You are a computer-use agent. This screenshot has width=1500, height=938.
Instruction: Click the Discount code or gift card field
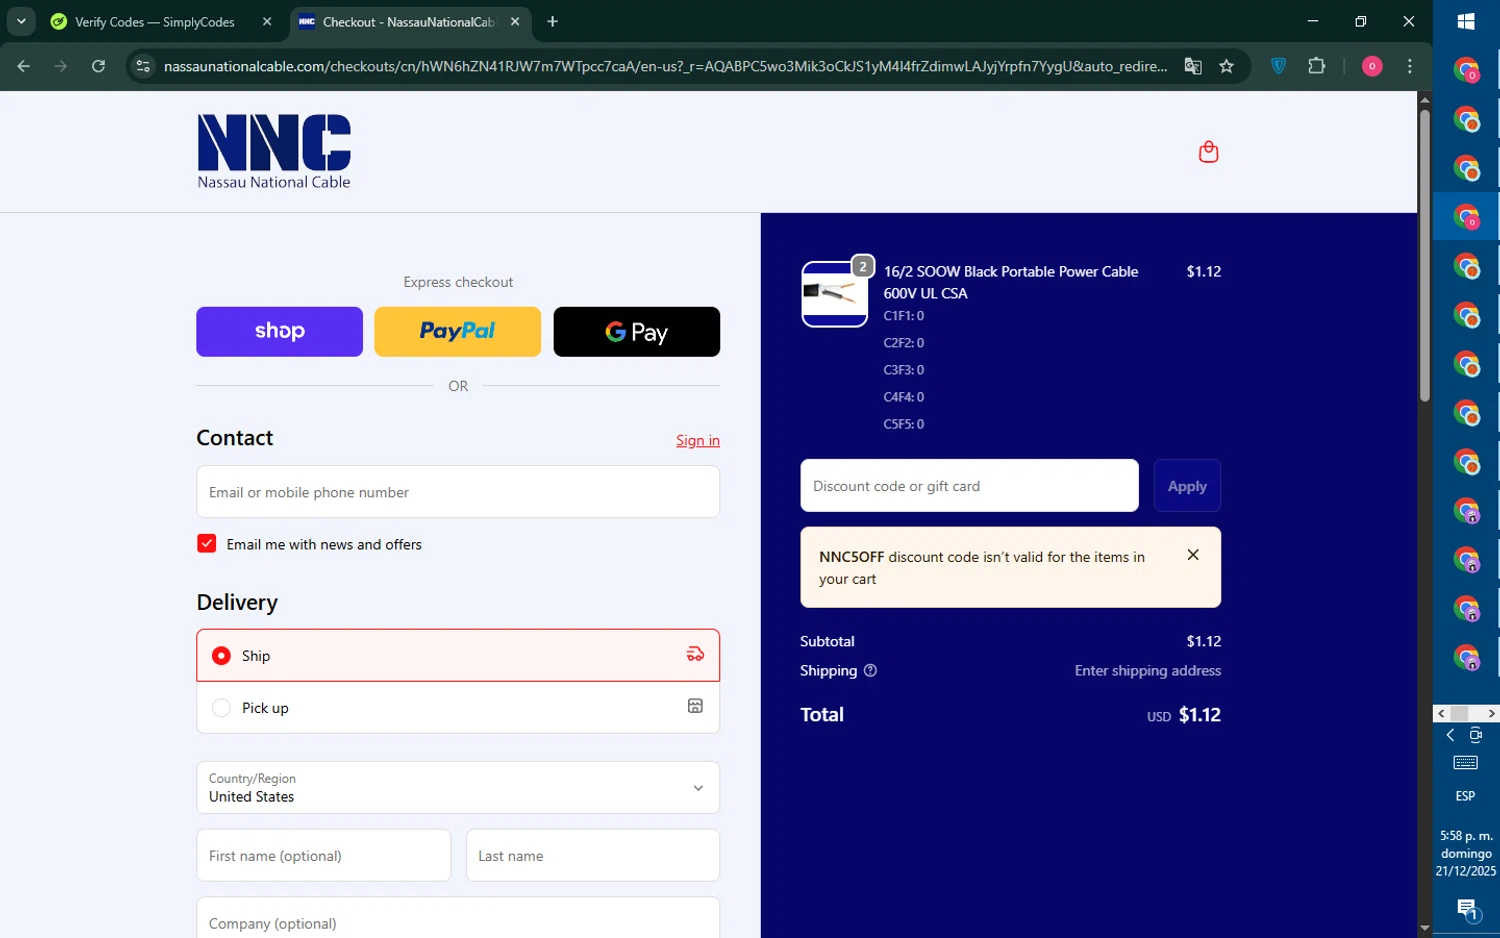click(x=969, y=486)
